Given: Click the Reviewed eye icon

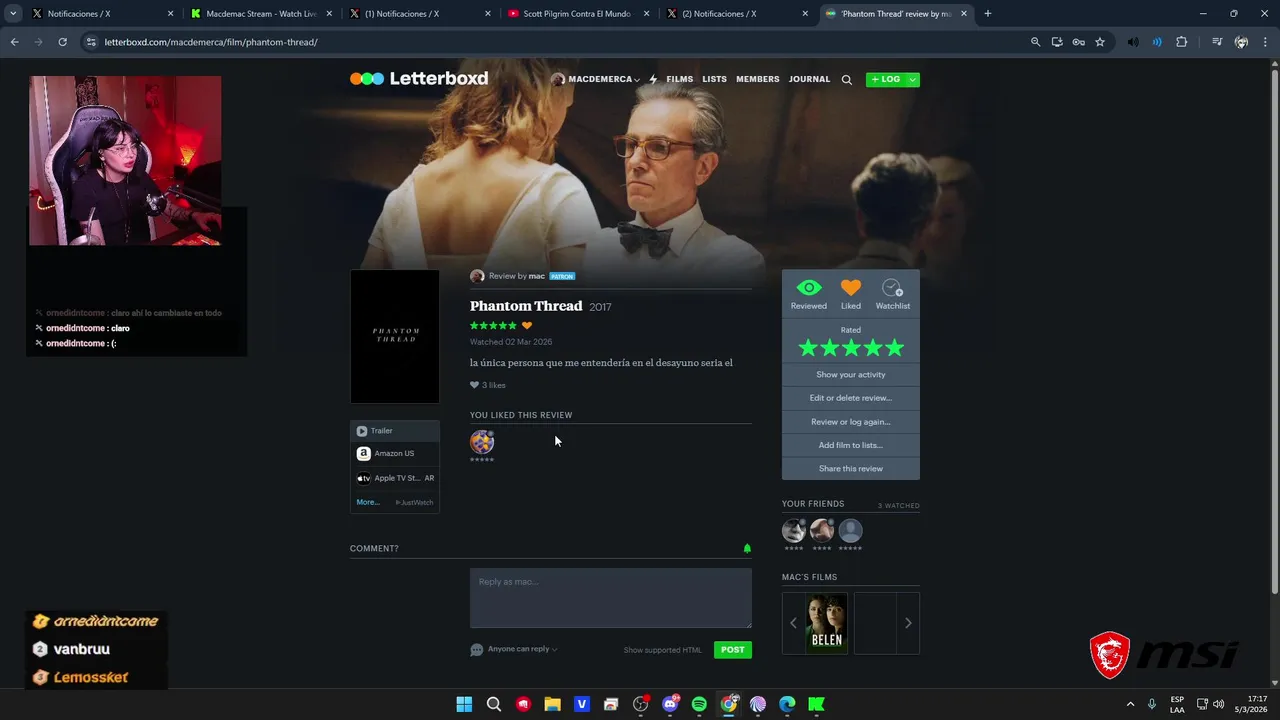Looking at the screenshot, I should coord(809,288).
